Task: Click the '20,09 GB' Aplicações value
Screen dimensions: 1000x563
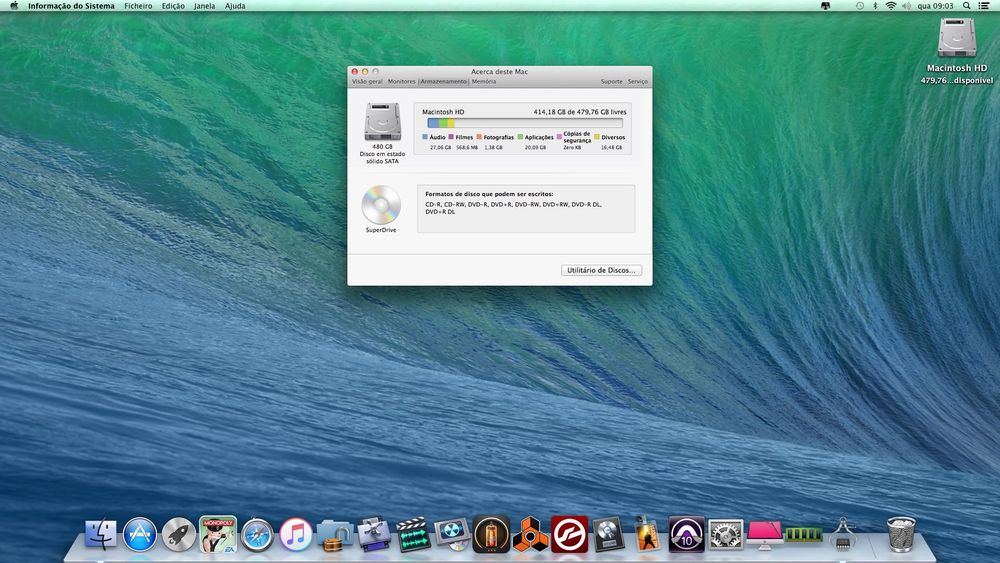Action: click(x=535, y=147)
